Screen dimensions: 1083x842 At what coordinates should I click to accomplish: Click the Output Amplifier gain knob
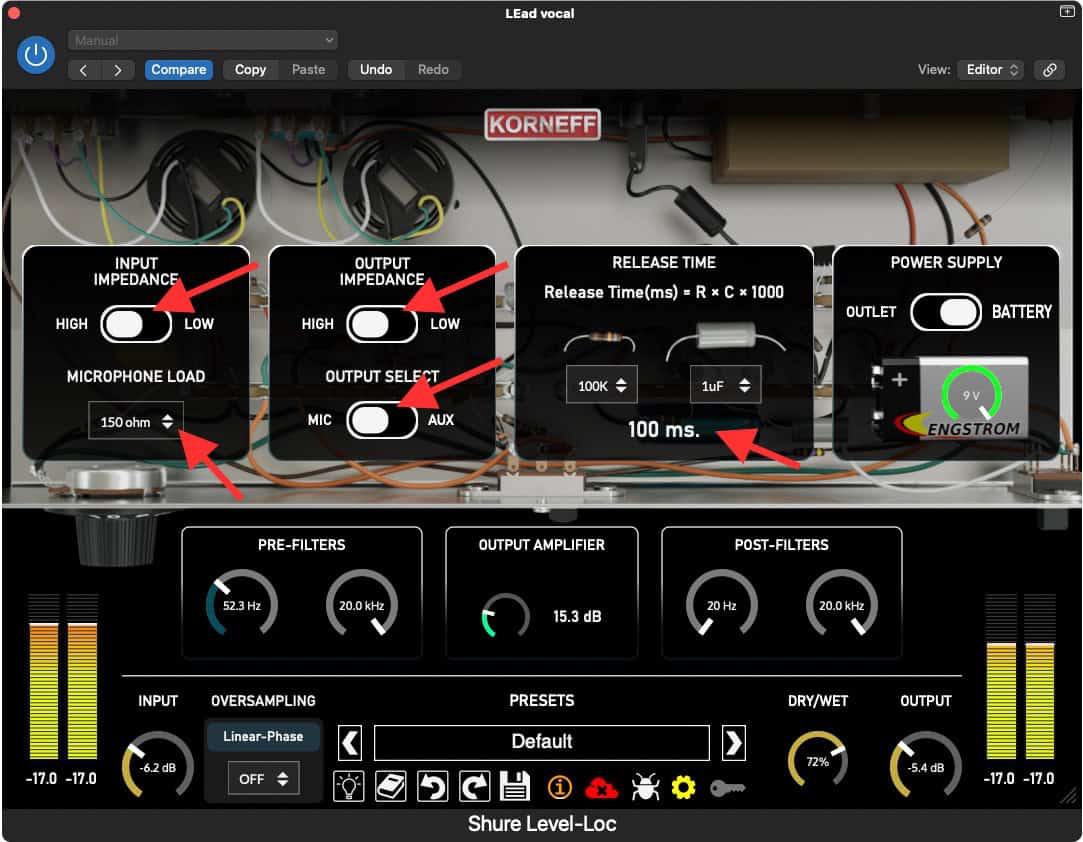pos(505,615)
